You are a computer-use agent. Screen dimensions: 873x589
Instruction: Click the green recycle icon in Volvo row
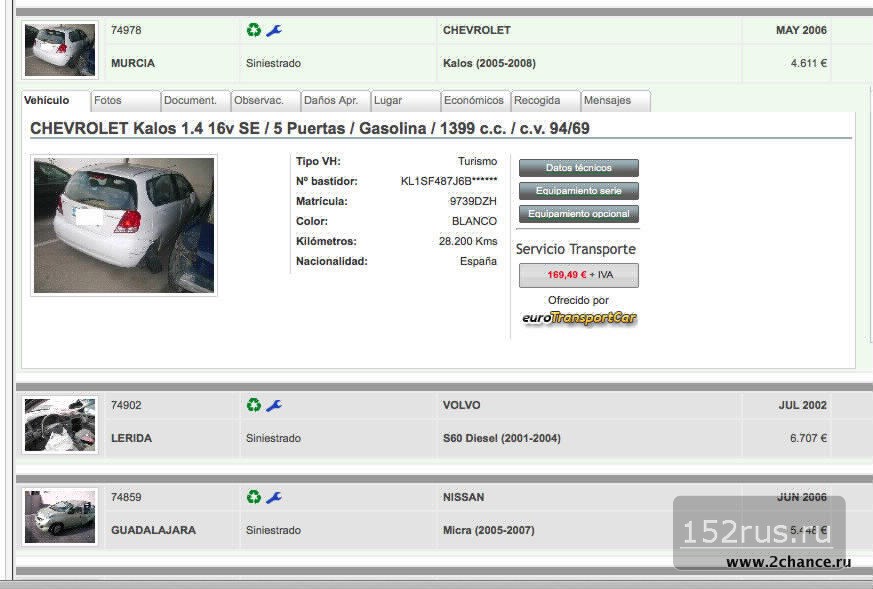254,405
